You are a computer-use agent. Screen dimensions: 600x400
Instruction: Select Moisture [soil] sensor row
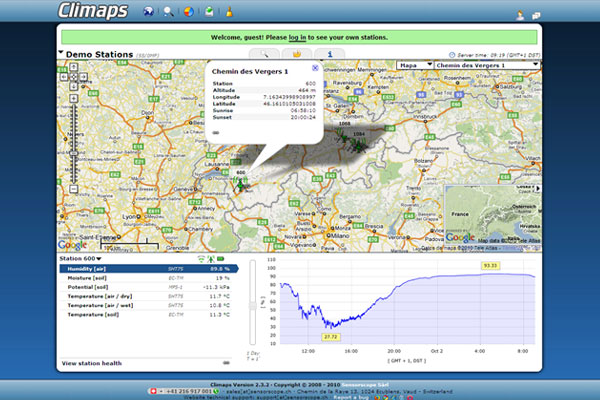click(148, 278)
